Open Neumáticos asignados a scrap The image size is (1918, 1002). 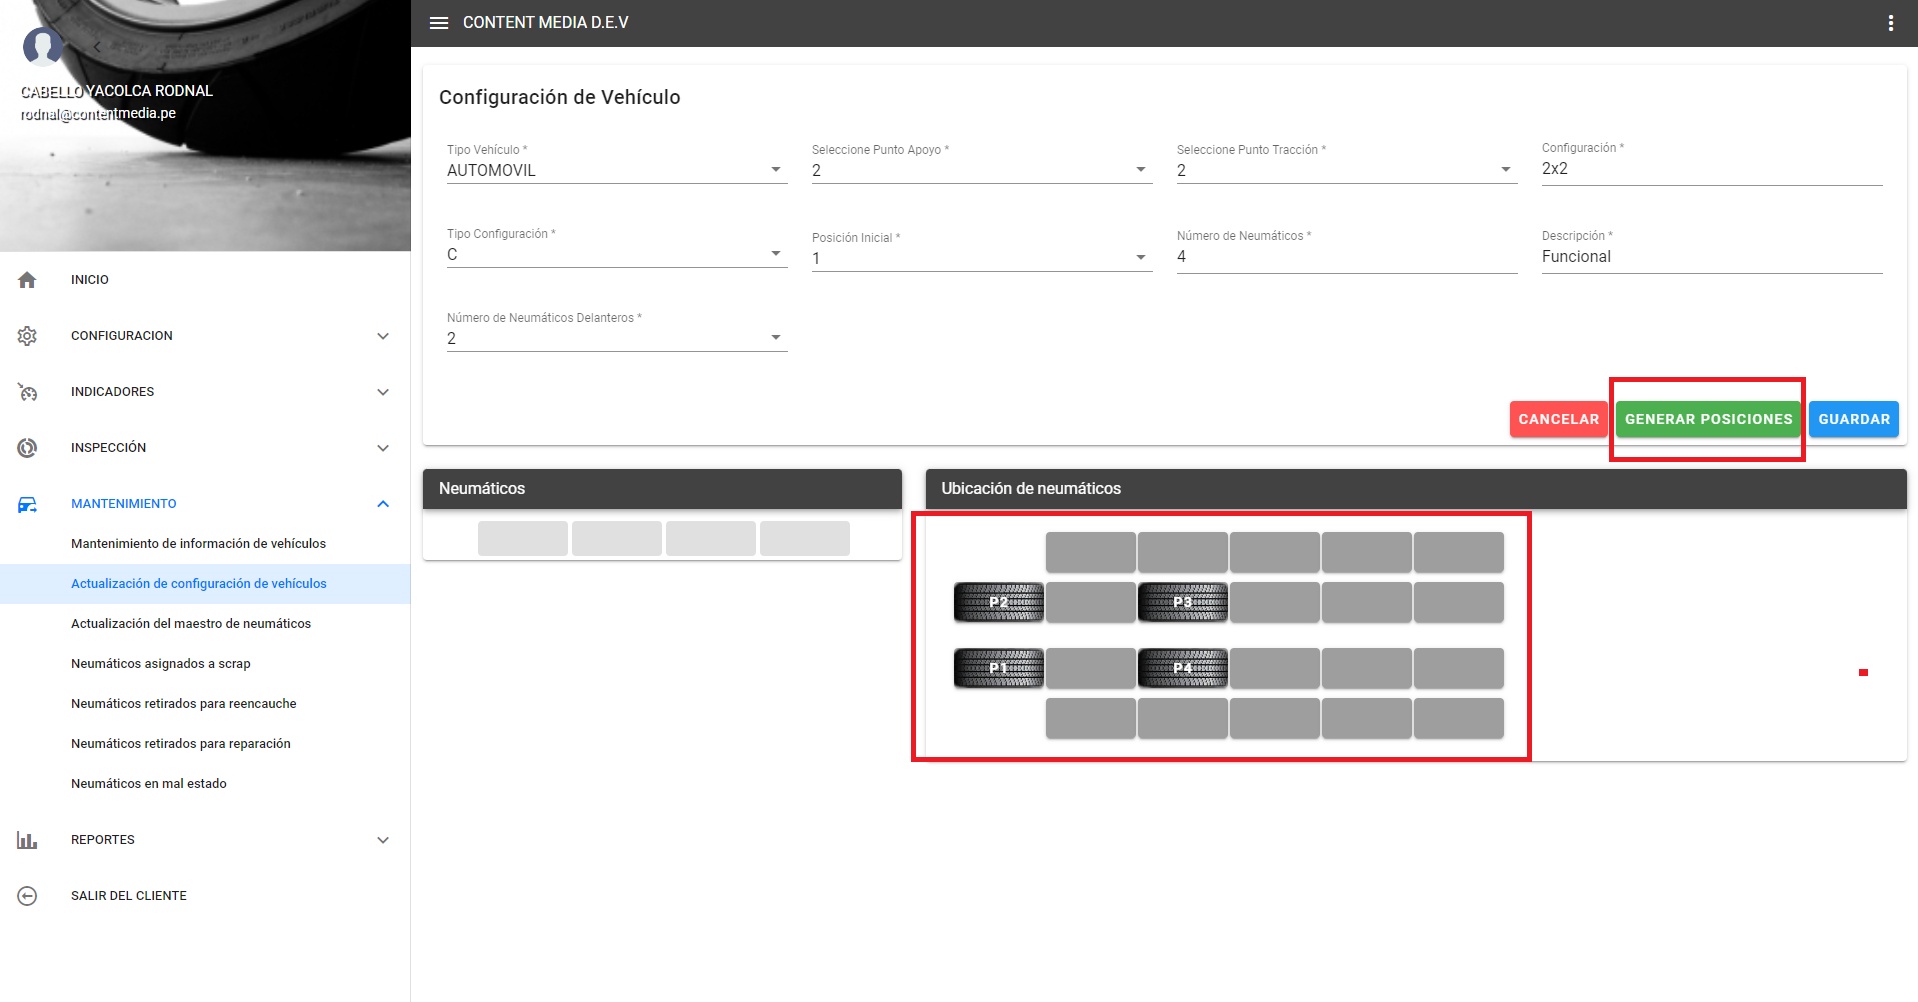[x=161, y=664]
